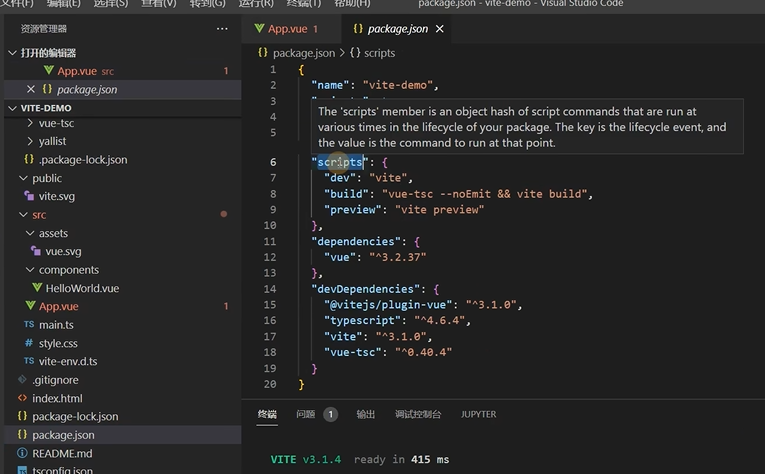Click the HelloWorld.vue Vue file icon
Viewport: 765px width, 474px height.
[37, 288]
